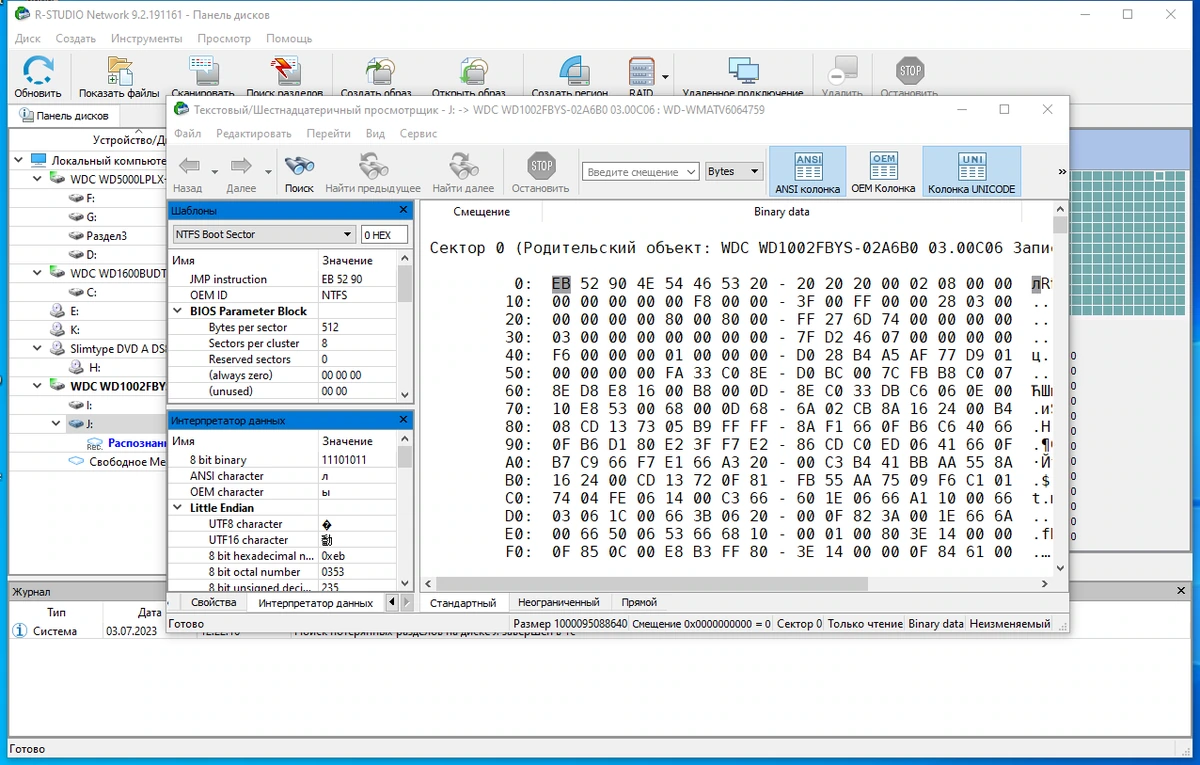Open the Назад history dropdown arrow
Screen dimensions: 1200x765
click(x=215, y=172)
